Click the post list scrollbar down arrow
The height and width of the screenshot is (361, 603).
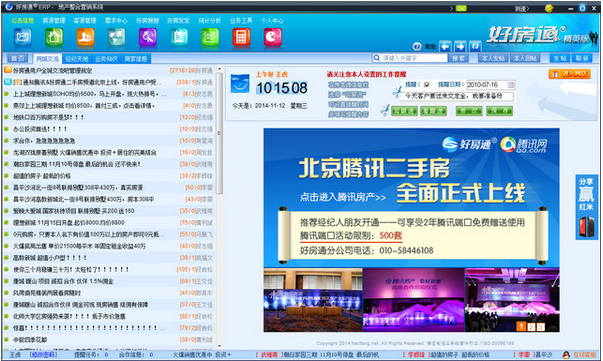coord(219,346)
